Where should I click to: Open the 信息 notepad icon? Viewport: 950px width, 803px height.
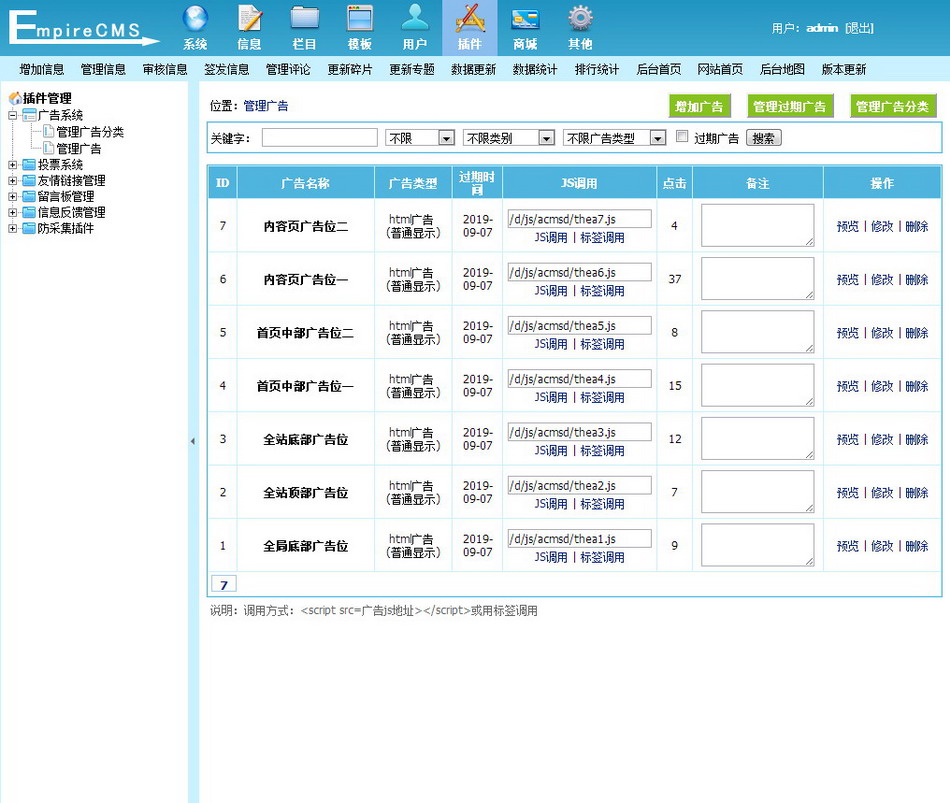pos(250,19)
